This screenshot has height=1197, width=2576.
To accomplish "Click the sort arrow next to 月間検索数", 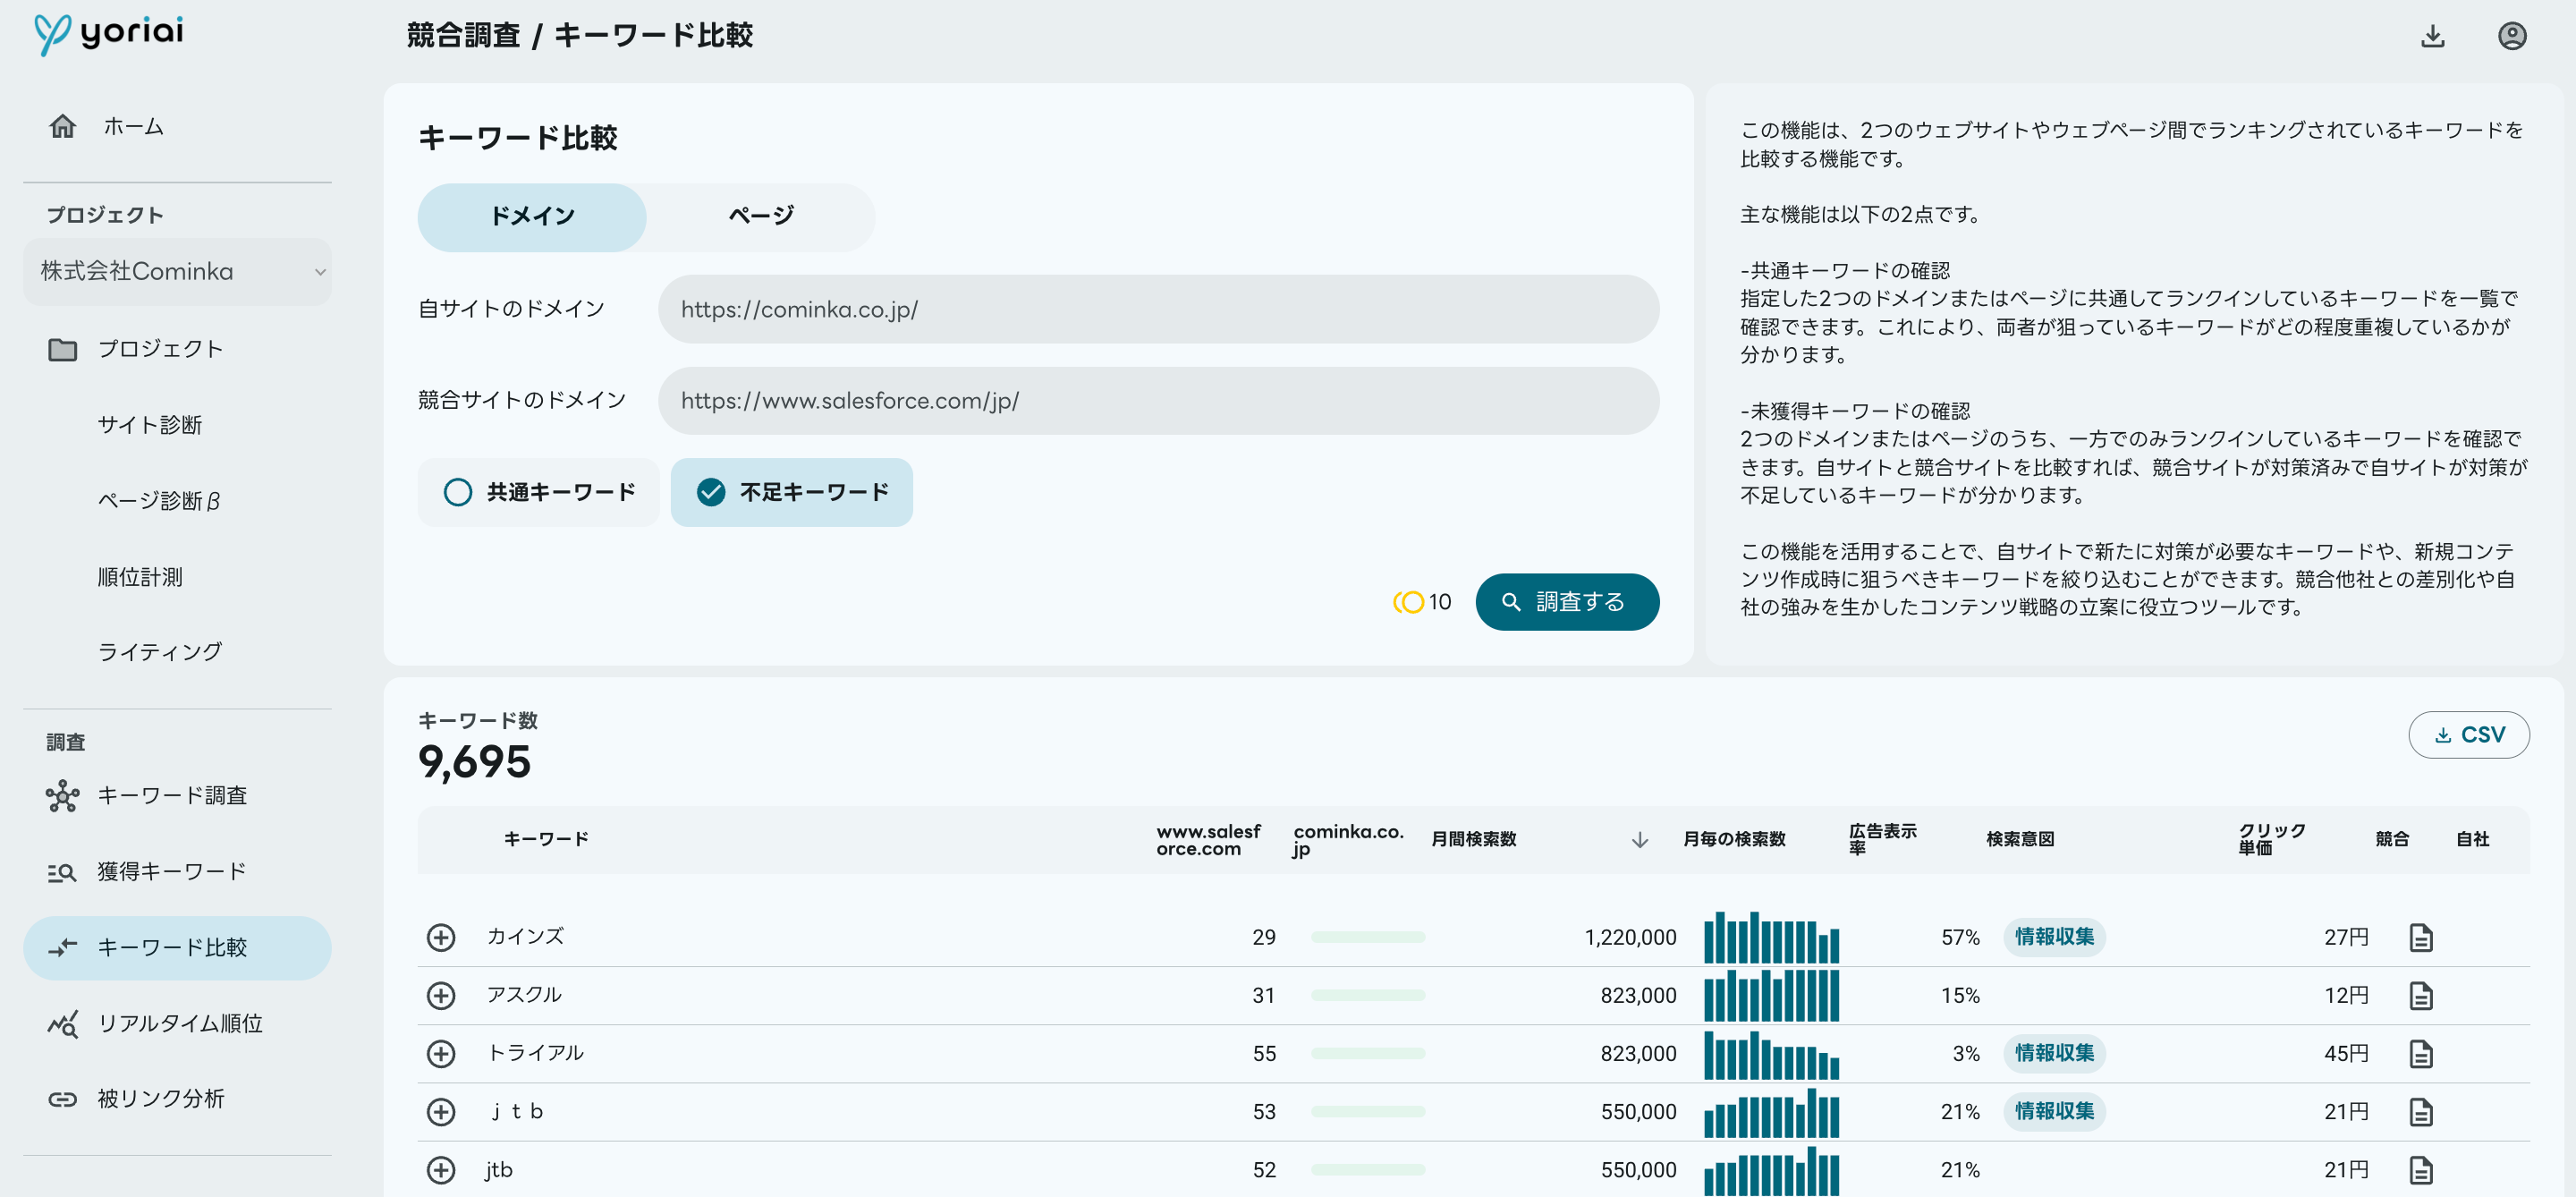I will click(1639, 839).
